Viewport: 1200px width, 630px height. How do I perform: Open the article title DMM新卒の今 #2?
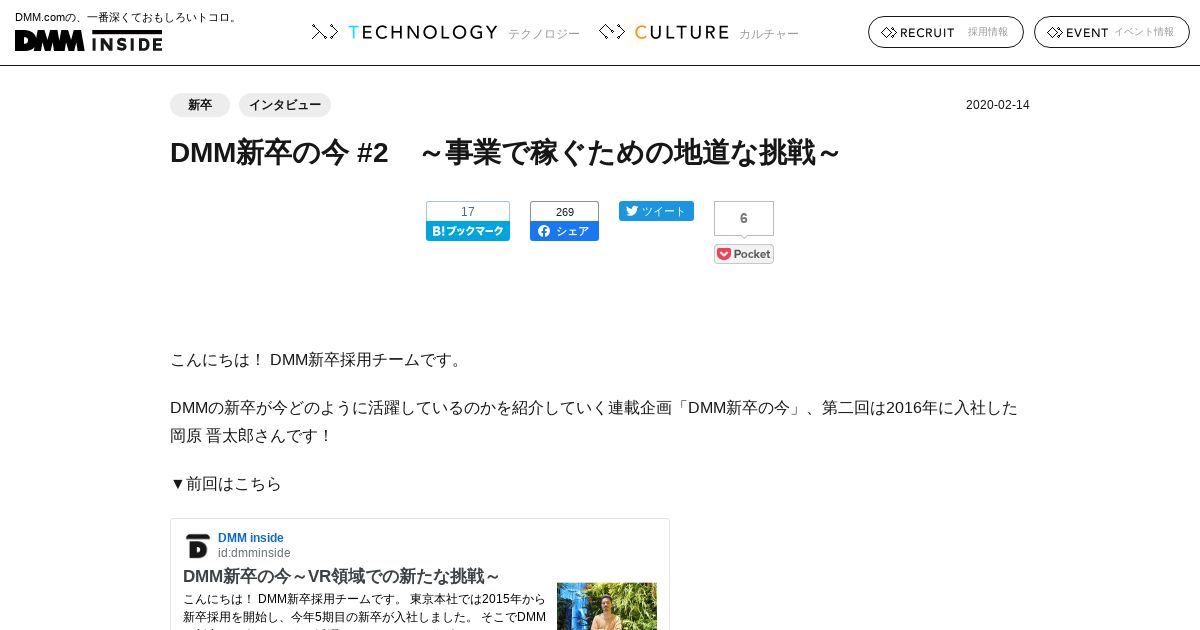tap(505, 153)
